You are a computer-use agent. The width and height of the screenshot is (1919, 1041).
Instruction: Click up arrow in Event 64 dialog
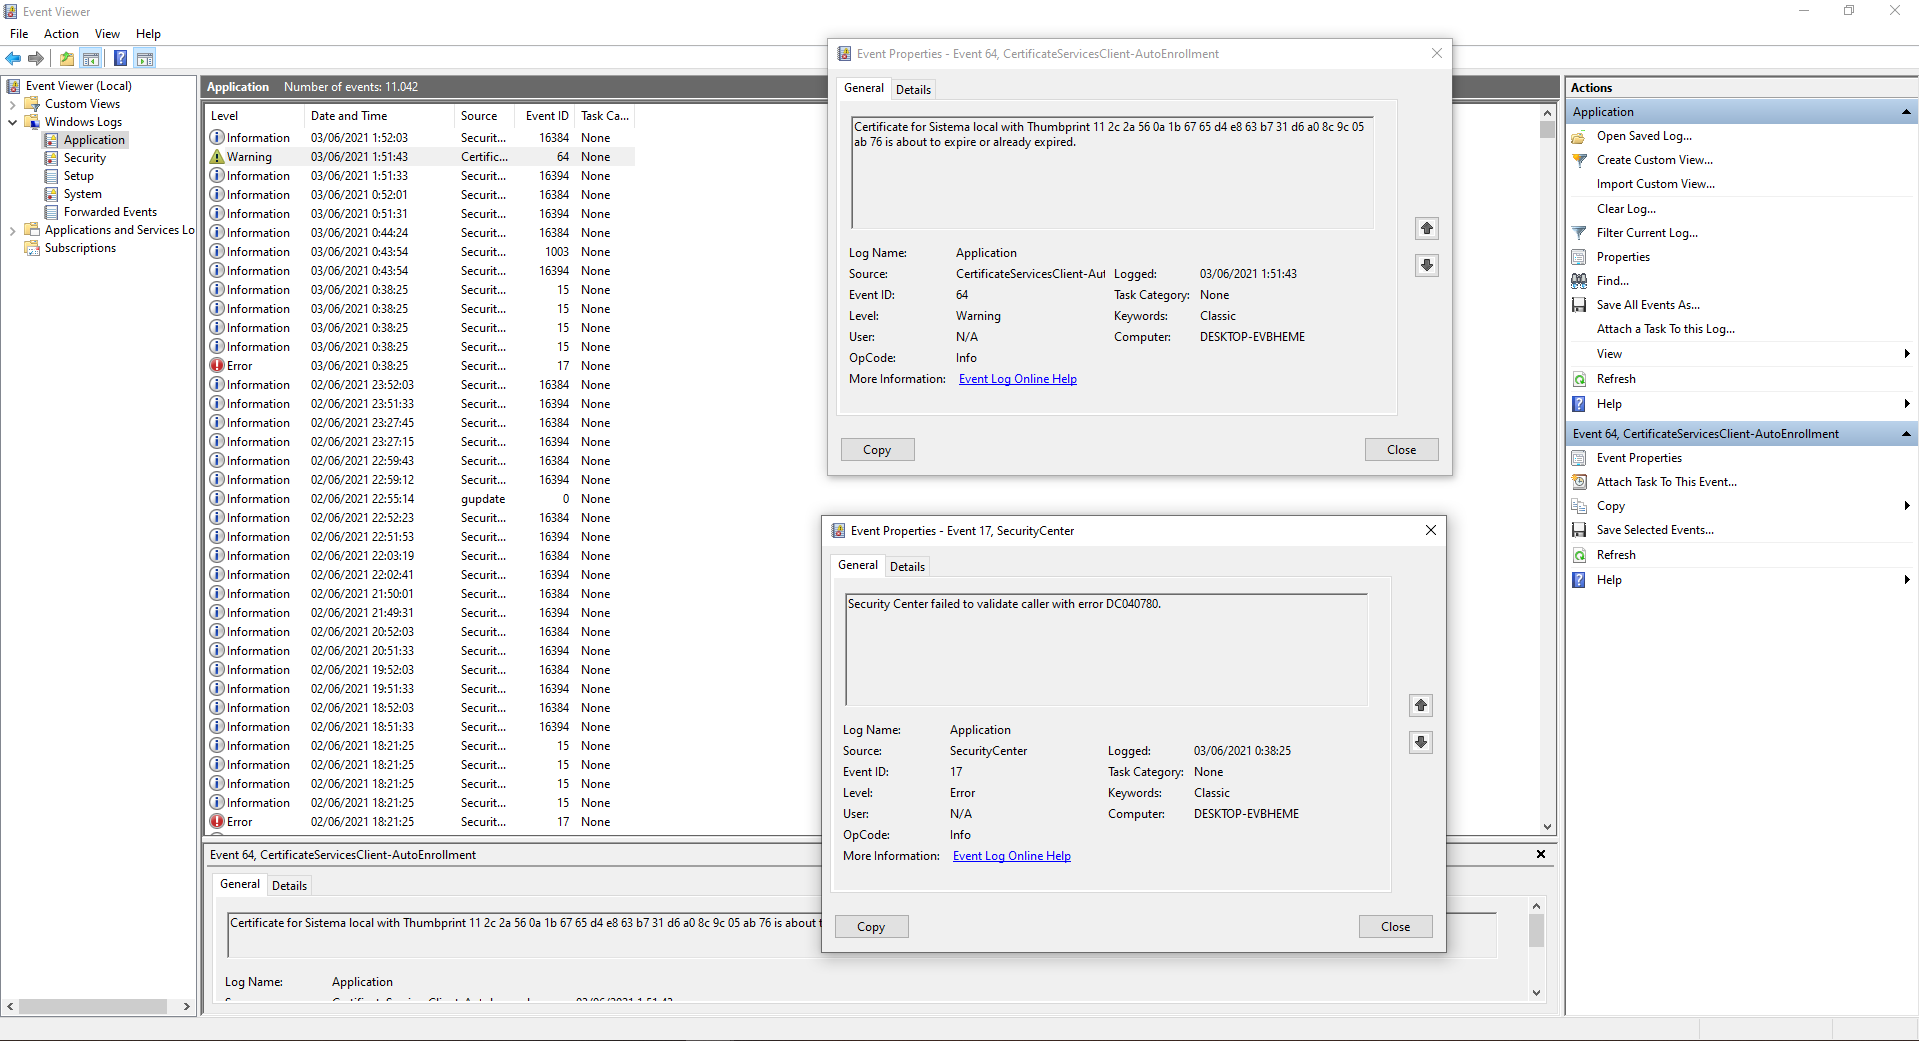click(1427, 229)
